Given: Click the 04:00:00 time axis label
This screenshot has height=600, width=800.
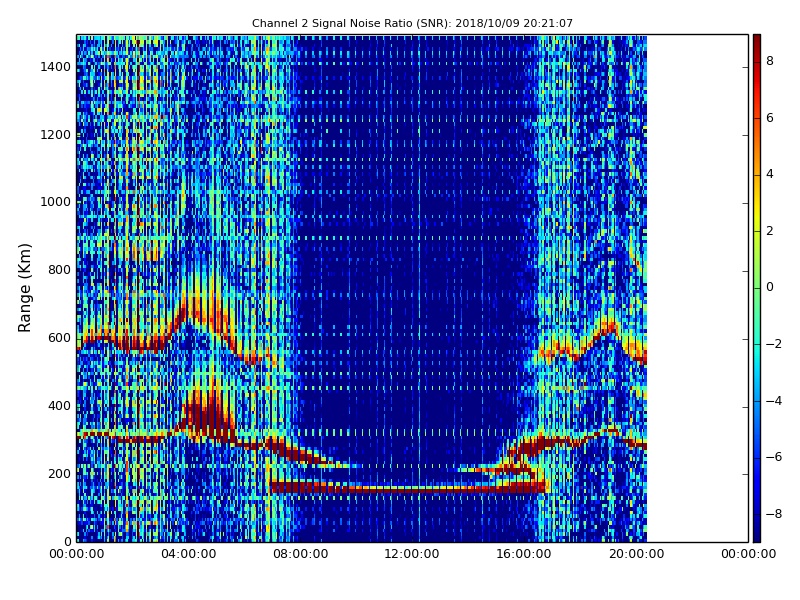Looking at the screenshot, I should tap(189, 554).
